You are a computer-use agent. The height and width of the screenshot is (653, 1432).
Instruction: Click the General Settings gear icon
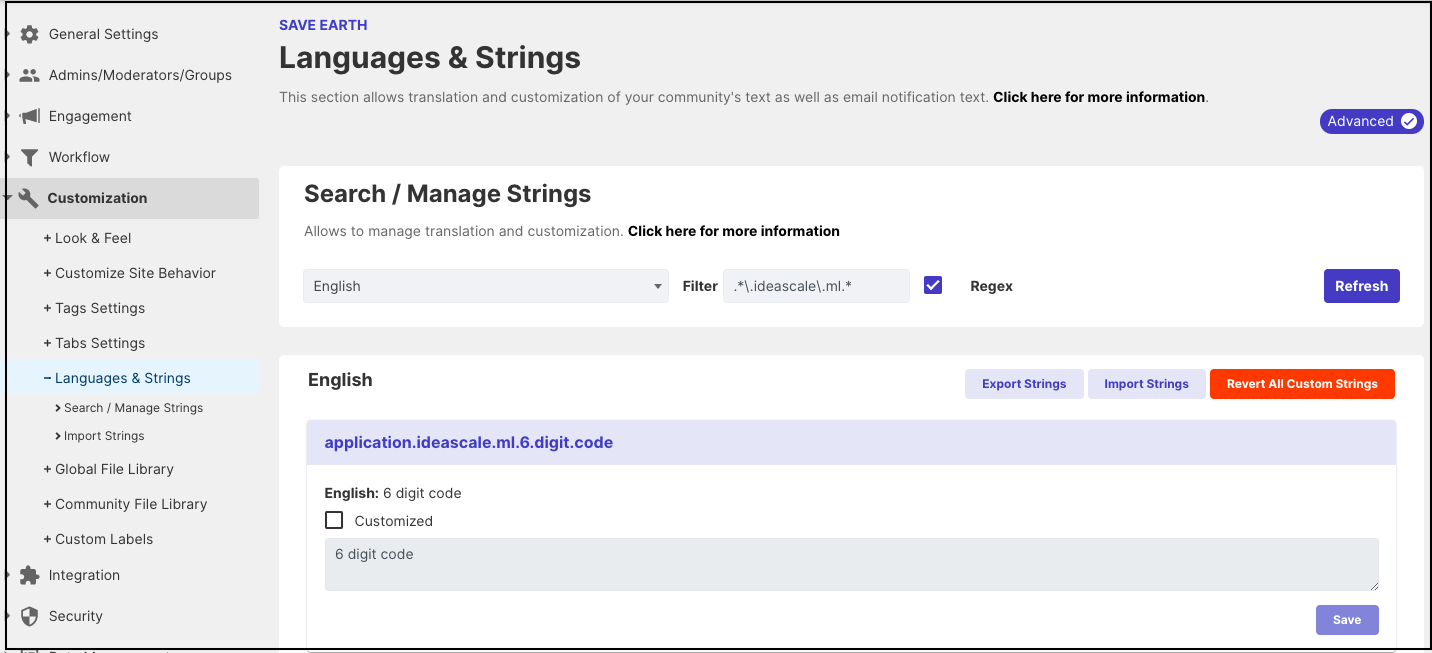coord(29,33)
